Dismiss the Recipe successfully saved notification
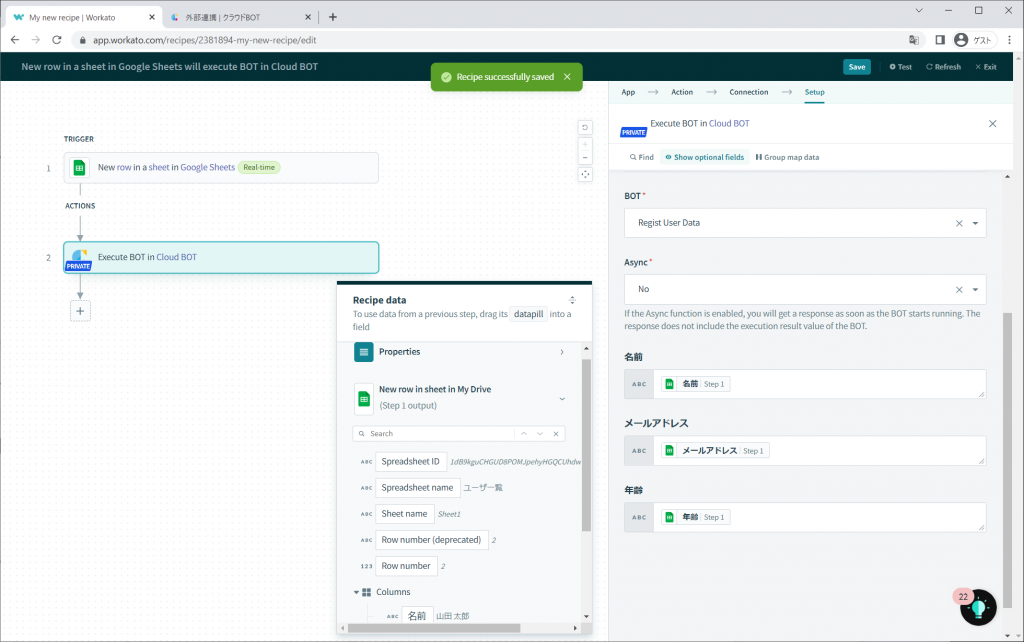 tap(567, 77)
